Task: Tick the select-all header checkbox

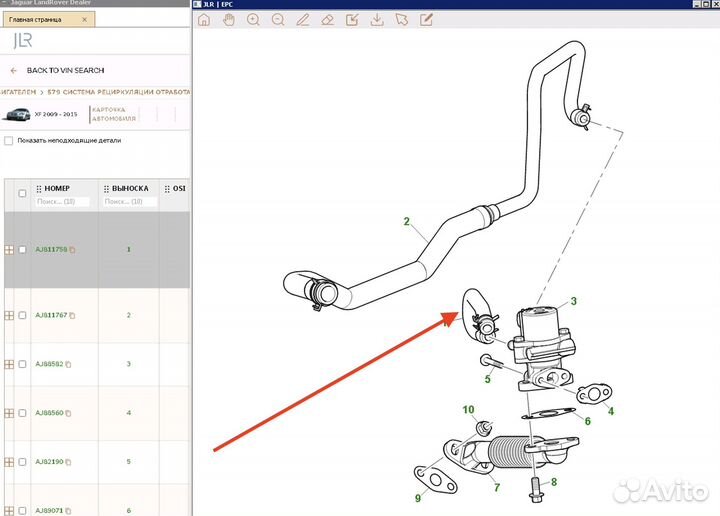Action: coord(22,193)
